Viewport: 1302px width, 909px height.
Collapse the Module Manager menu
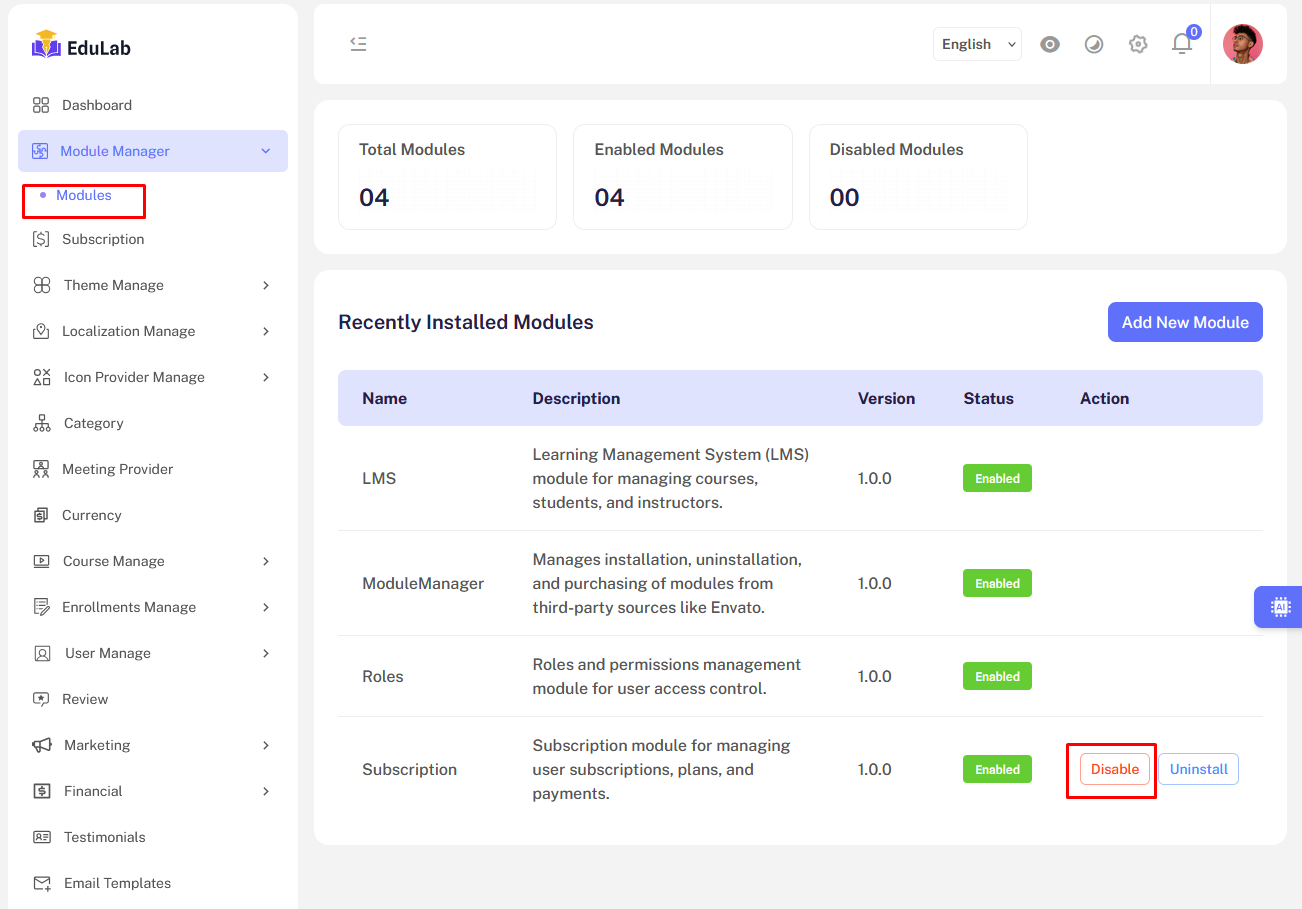[265, 151]
